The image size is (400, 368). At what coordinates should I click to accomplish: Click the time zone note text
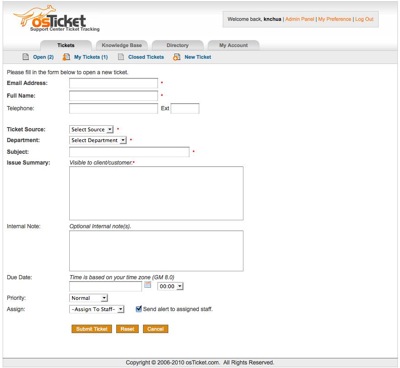[122, 277]
